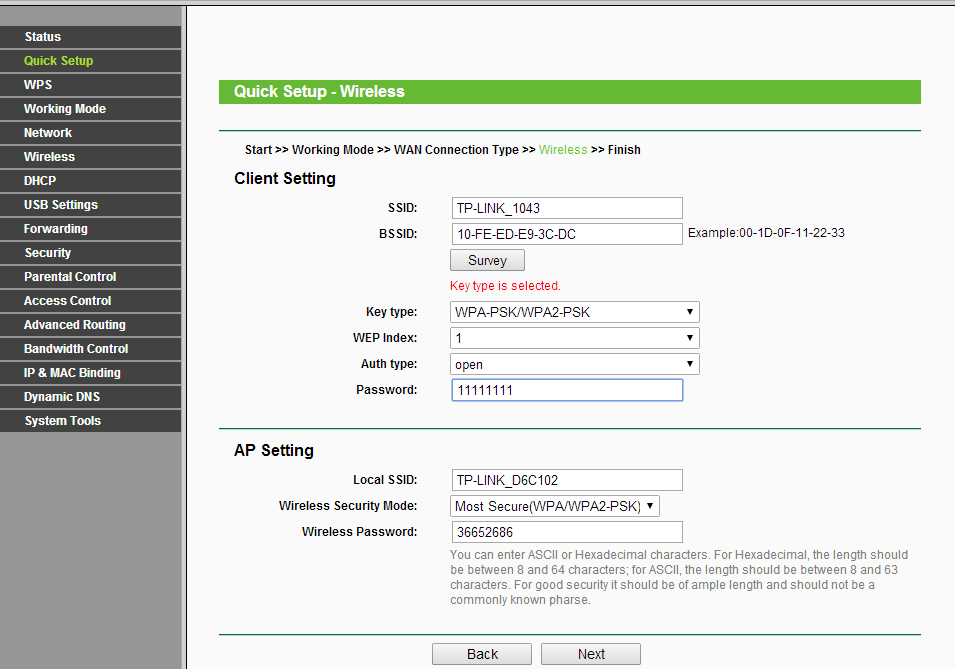Image resolution: width=955 pixels, height=669 pixels.
Task: Click the Client Setting heading
Action: click(285, 179)
